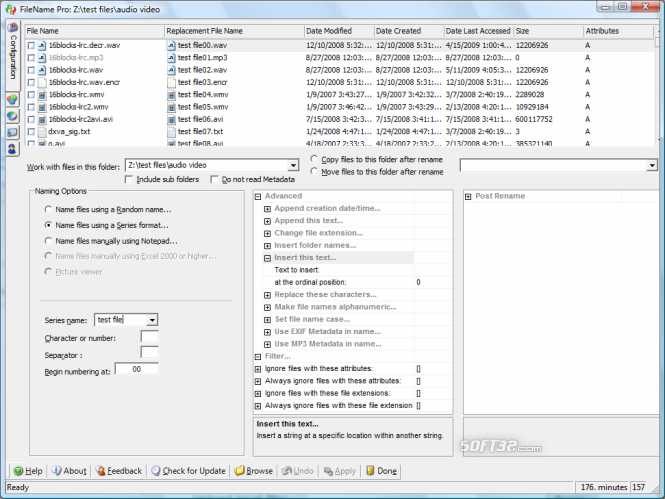Screen dimensions: 665x499
Task: Click the About info icon
Action: point(56,471)
